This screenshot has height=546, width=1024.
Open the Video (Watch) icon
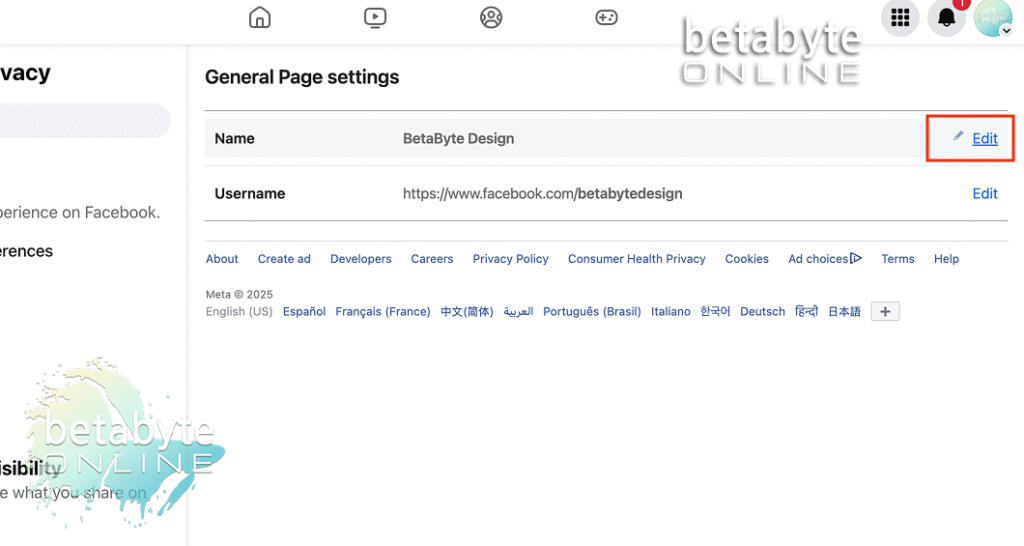pyautogui.click(x=375, y=17)
